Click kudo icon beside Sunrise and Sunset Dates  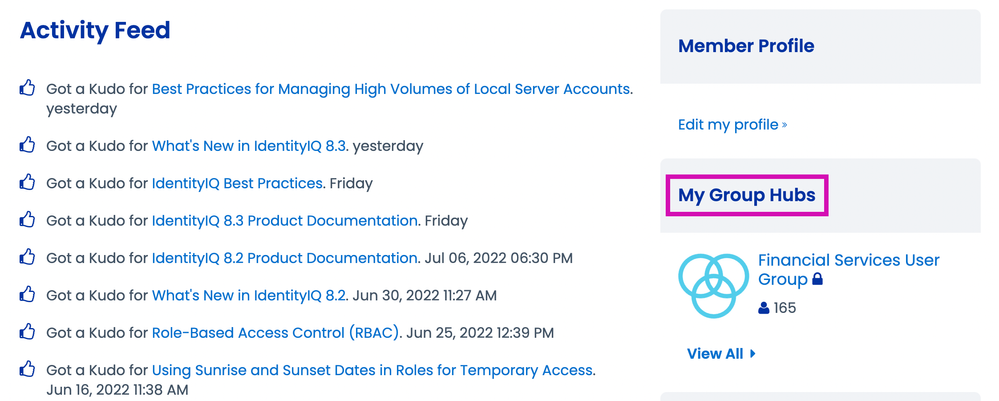[28, 370]
